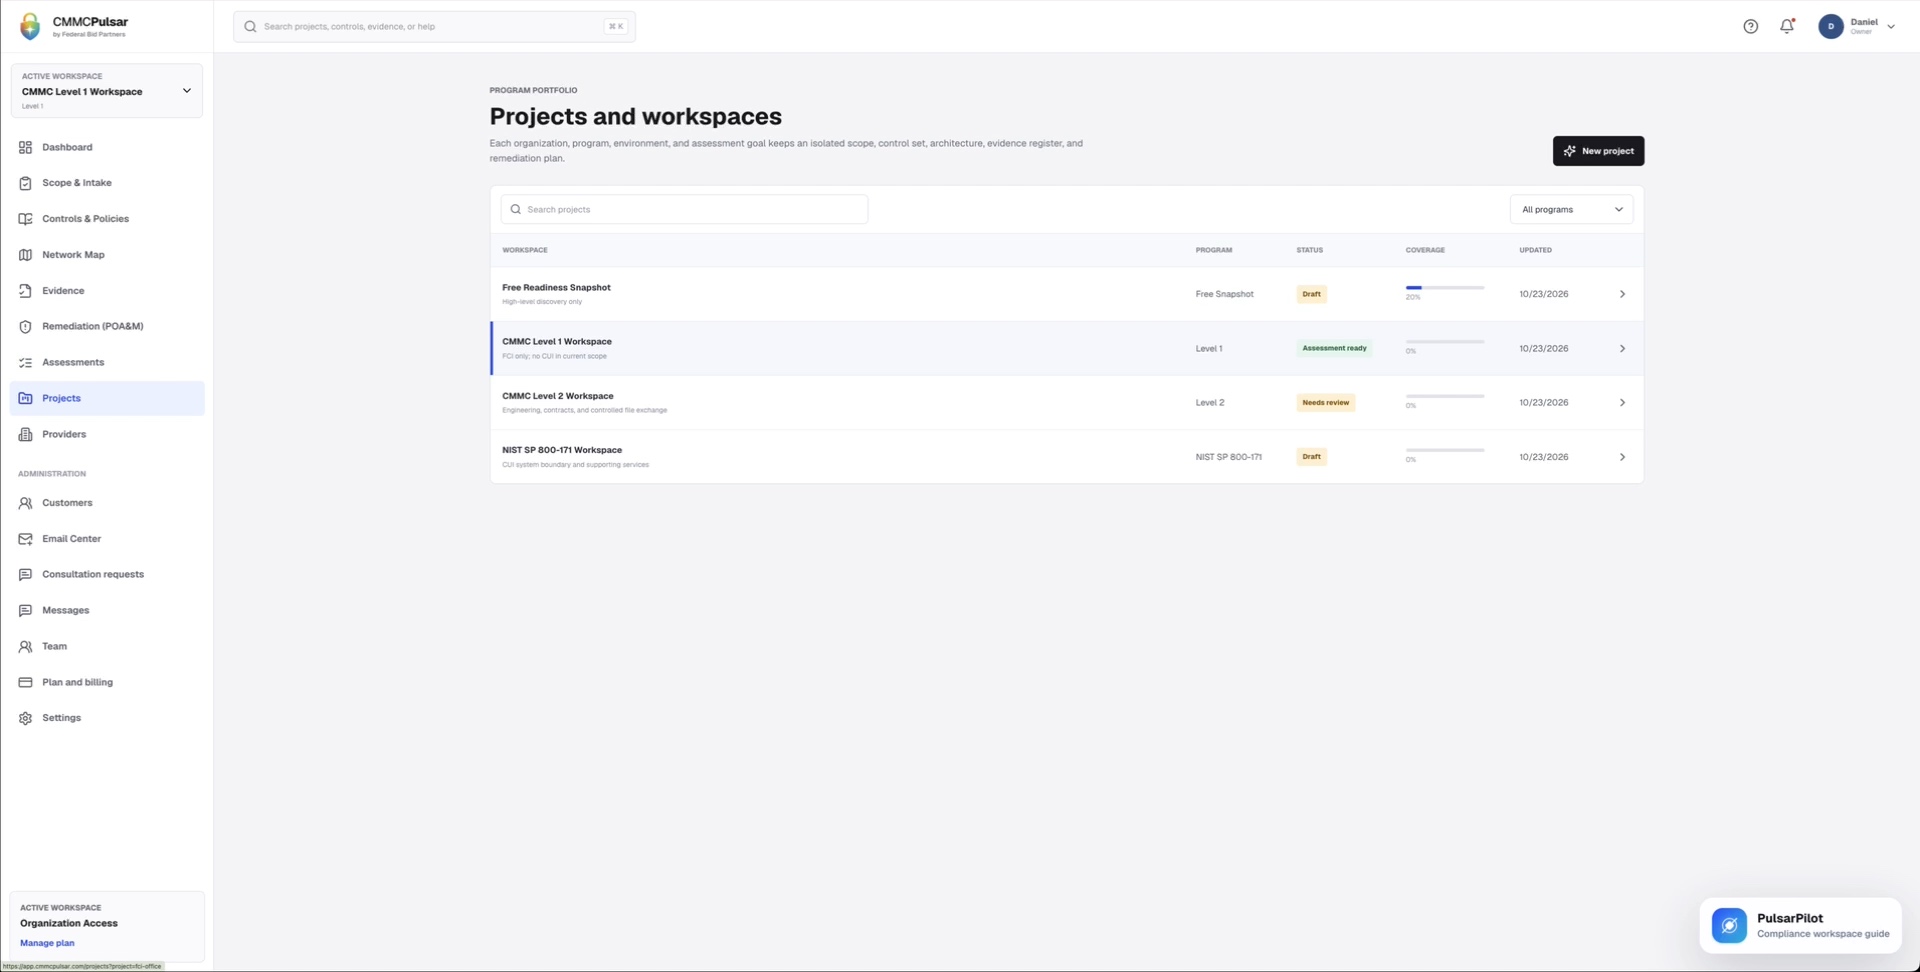Click the UPDATED column header
The height and width of the screenshot is (972, 1920).
(1535, 250)
